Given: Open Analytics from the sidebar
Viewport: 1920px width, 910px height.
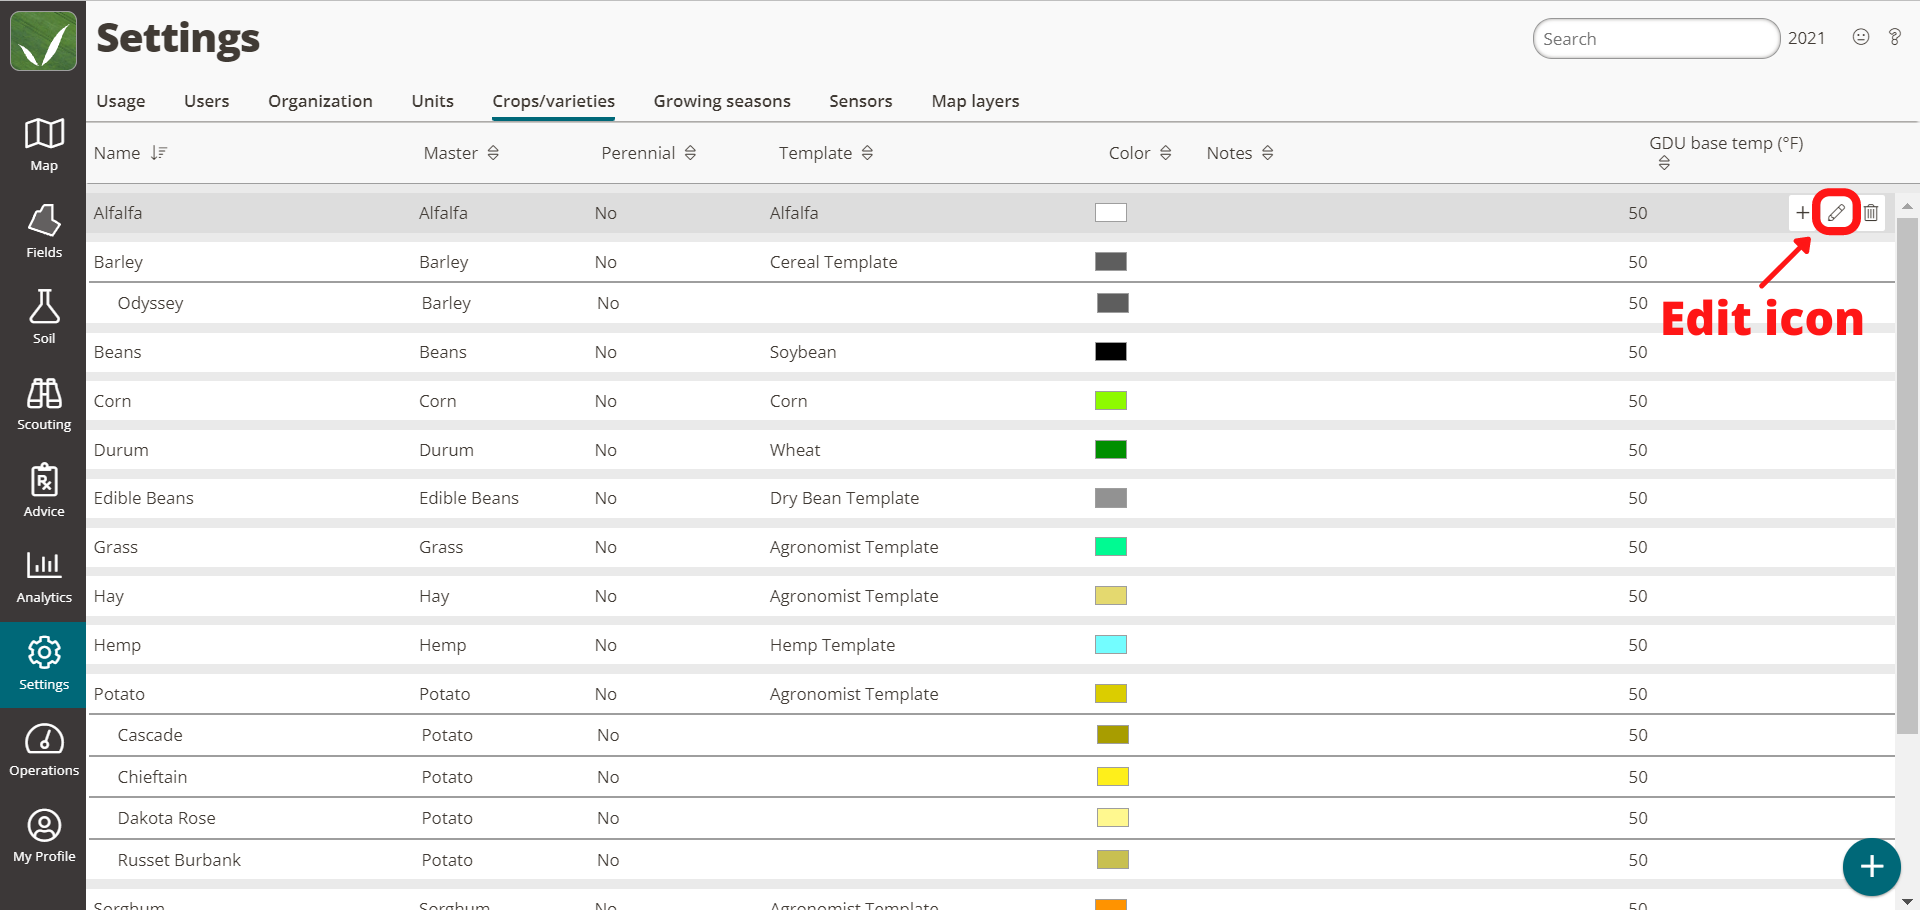Looking at the screenshot, I should click(x=44, y=577).
